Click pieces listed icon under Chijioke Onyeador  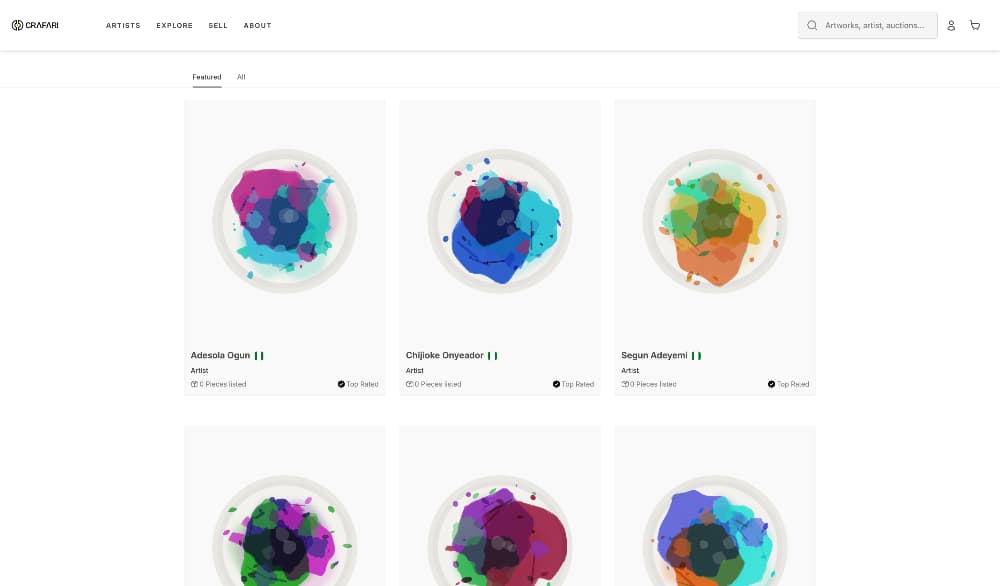coord(409,384)
